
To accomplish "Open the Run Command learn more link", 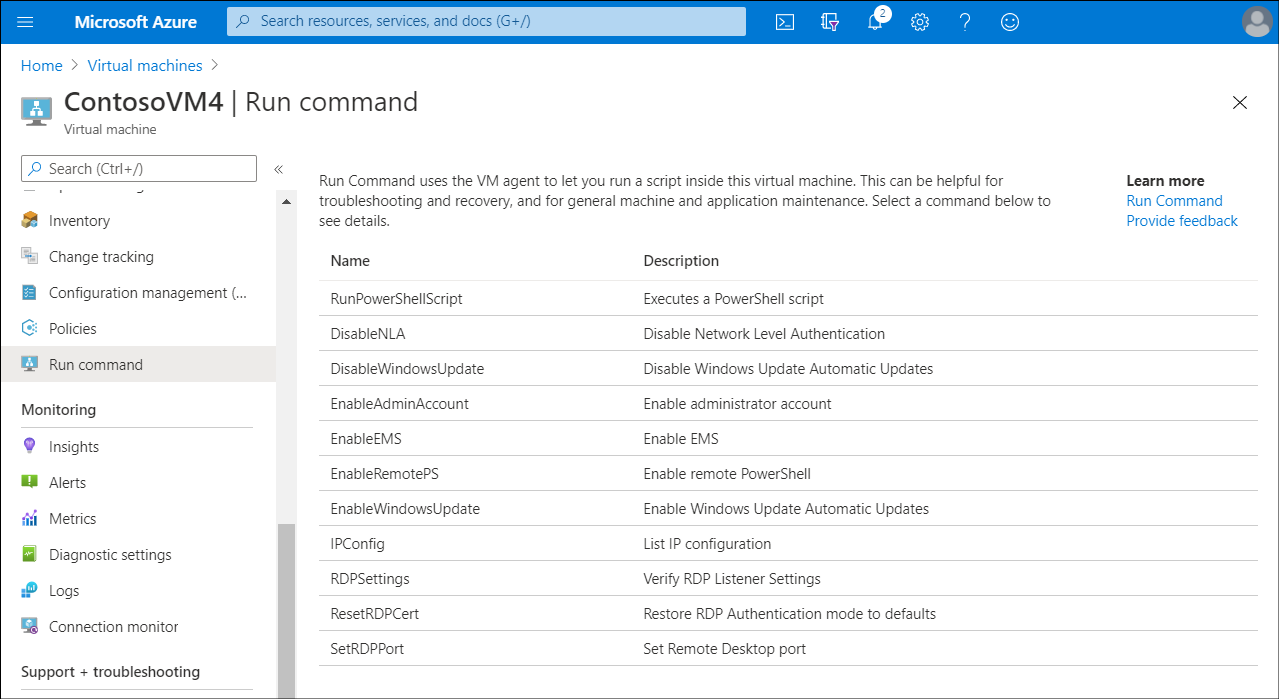I will point(1174,201).
